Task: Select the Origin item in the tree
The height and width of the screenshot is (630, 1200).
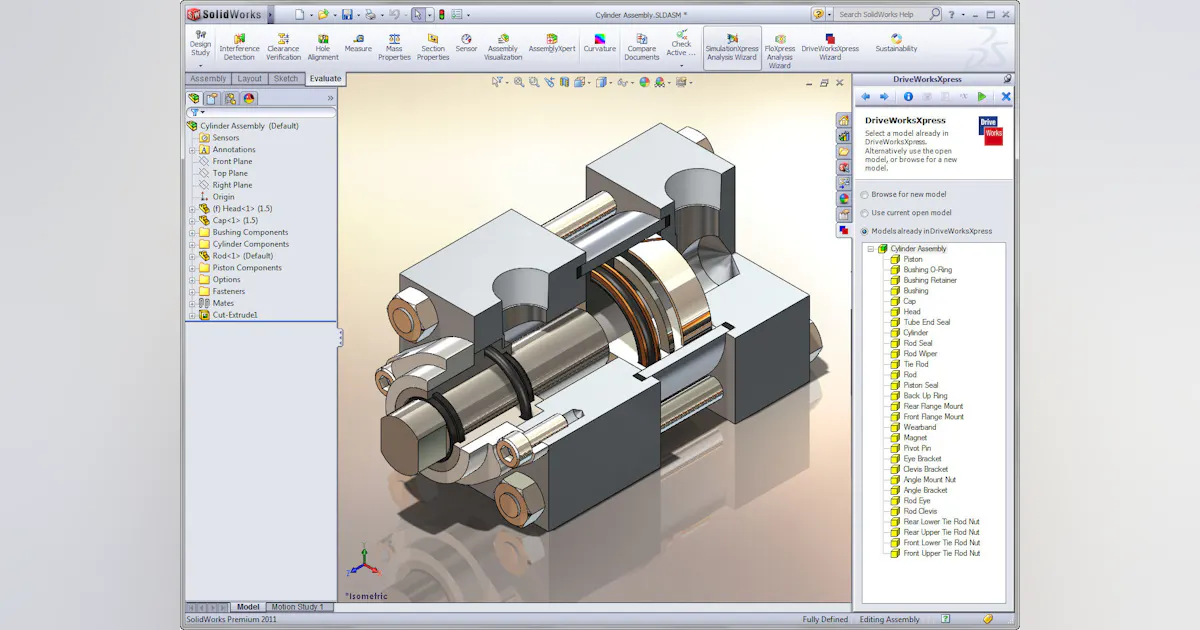Action: point(223,197)
